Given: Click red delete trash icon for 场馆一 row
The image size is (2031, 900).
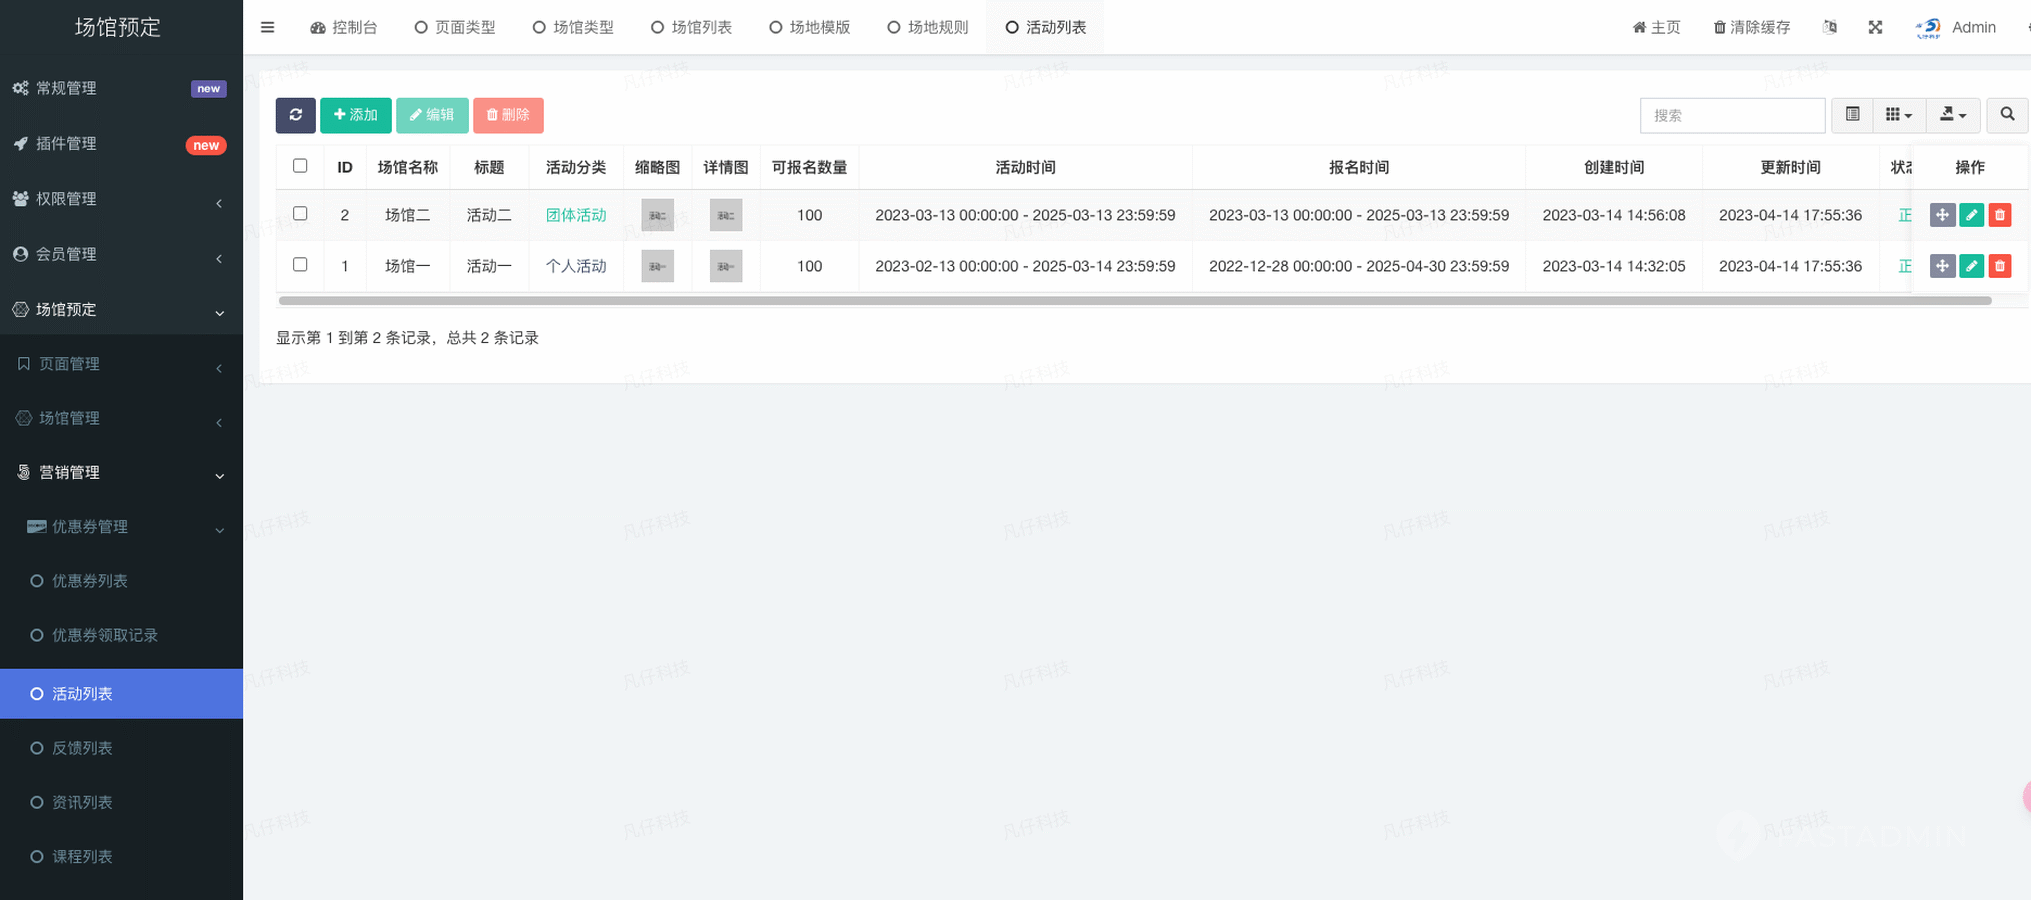Looking at the screenshot, I should click(x=1999, y=266).
